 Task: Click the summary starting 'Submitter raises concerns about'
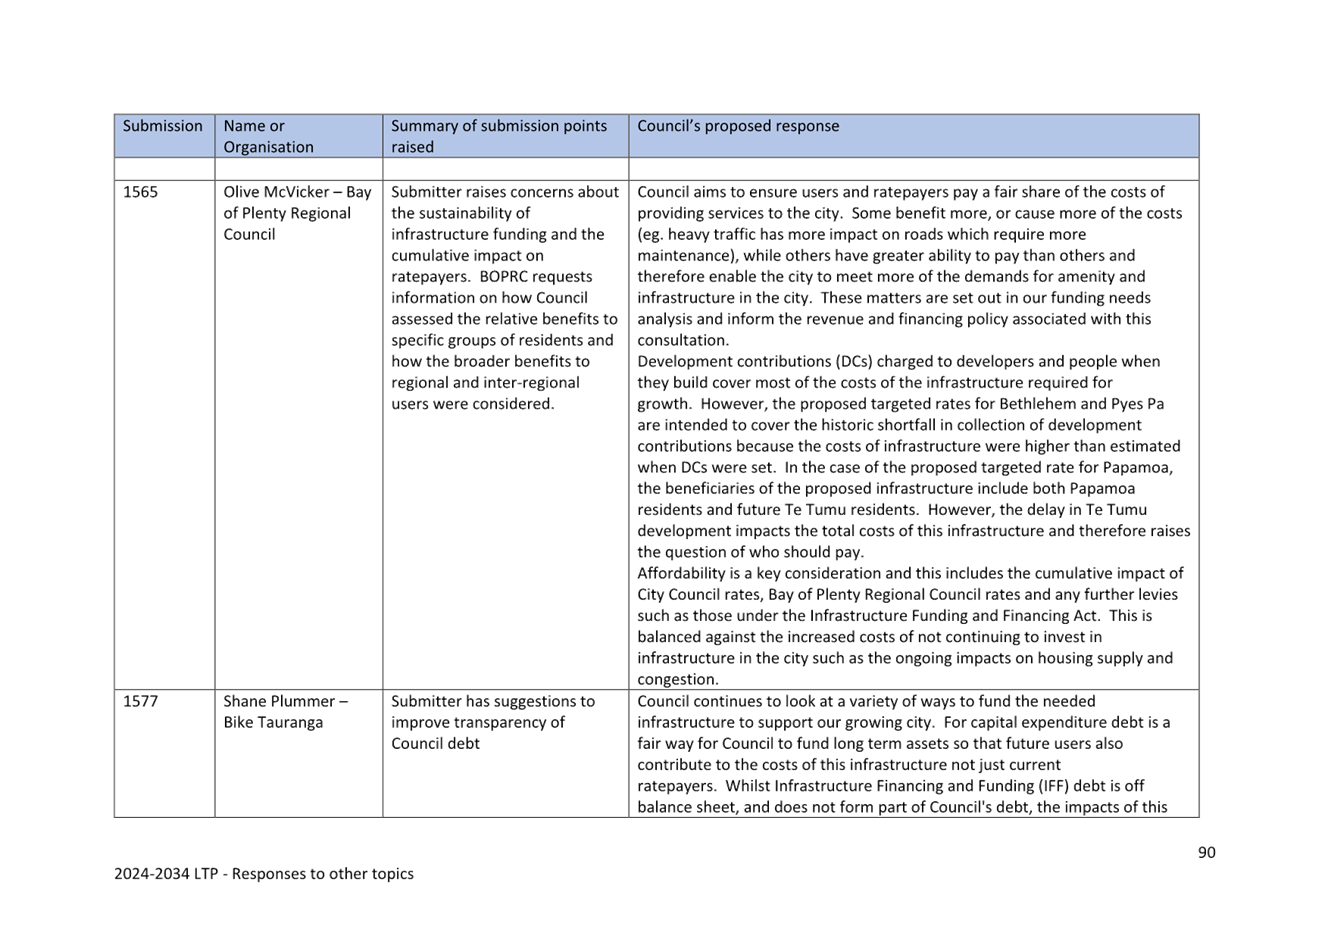coord(505,298)
